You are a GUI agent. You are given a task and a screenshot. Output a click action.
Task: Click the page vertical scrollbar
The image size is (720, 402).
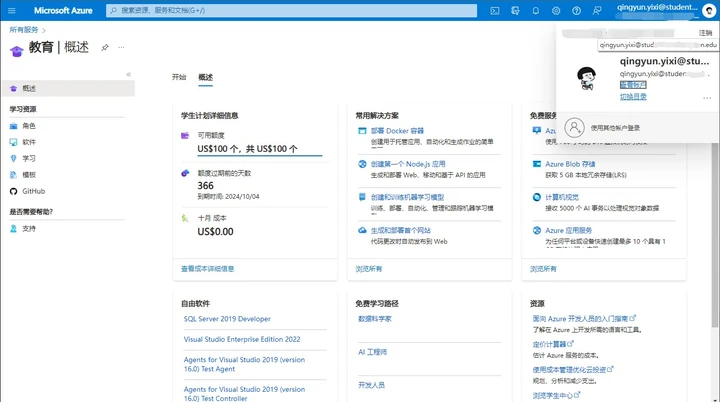point(714,234)
